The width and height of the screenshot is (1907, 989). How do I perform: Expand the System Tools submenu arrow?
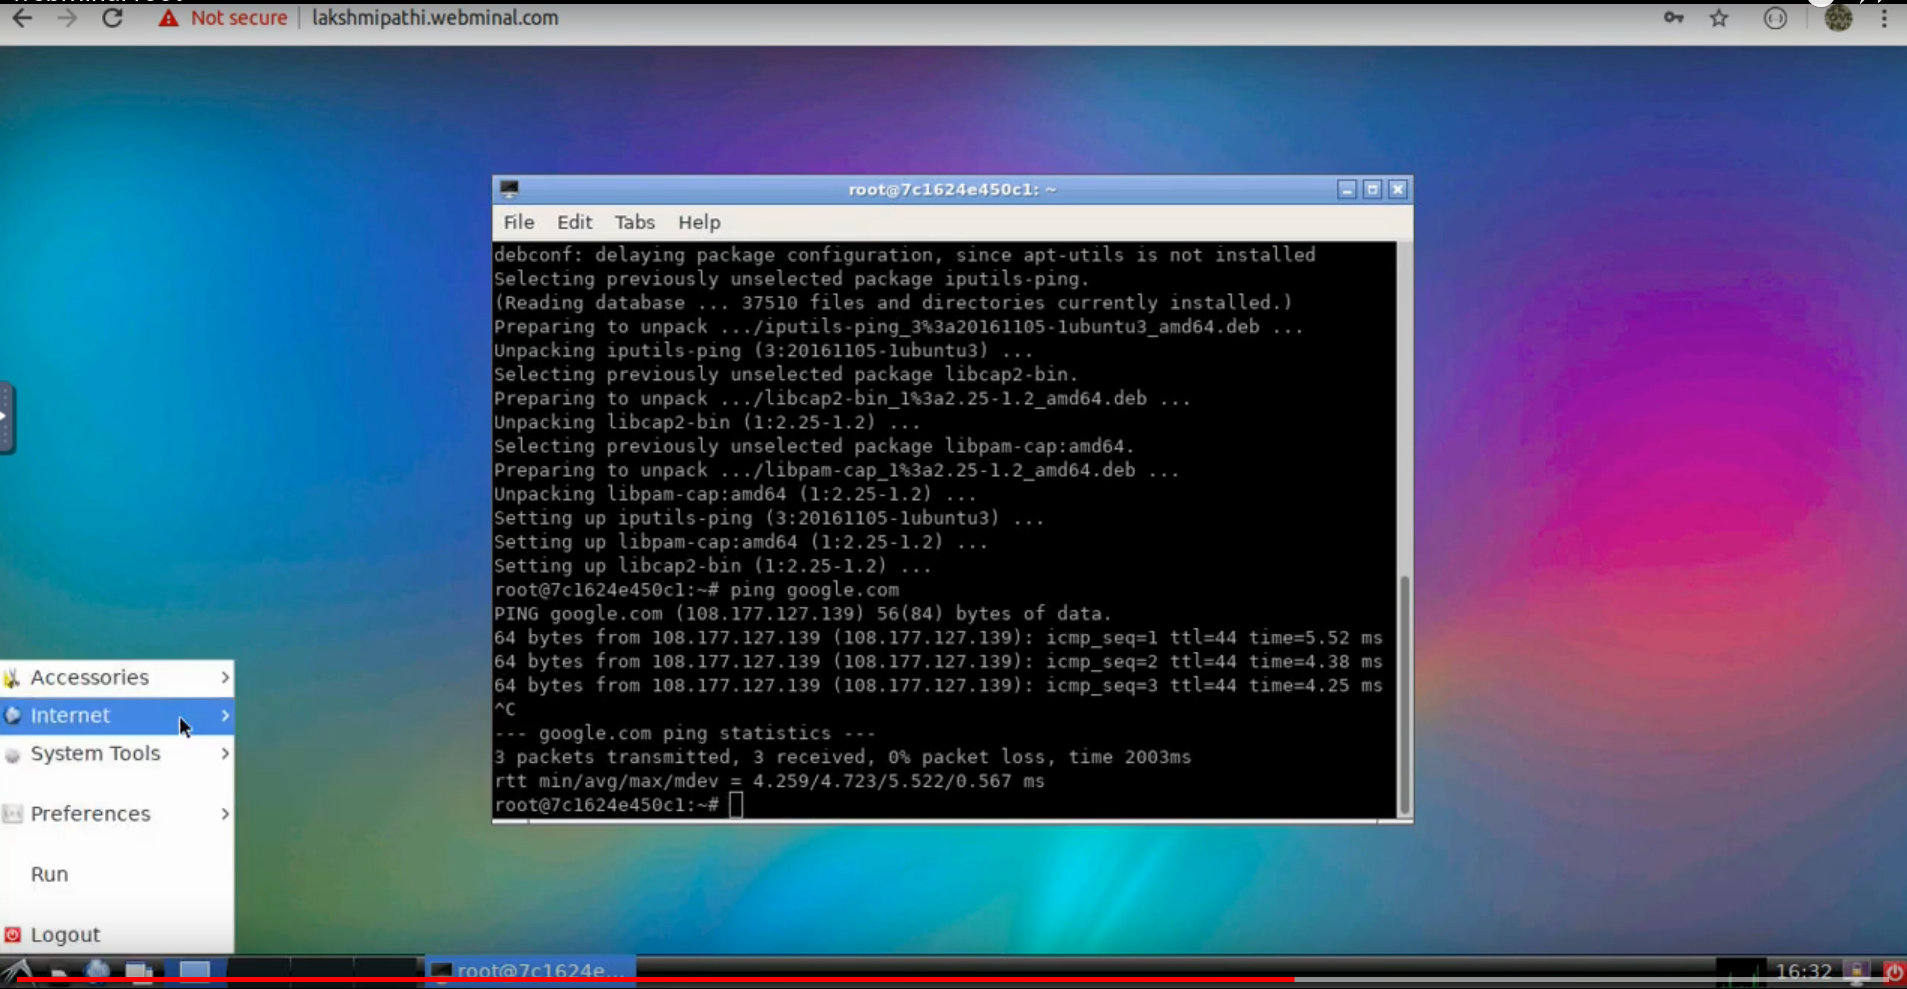coord(225,754)
